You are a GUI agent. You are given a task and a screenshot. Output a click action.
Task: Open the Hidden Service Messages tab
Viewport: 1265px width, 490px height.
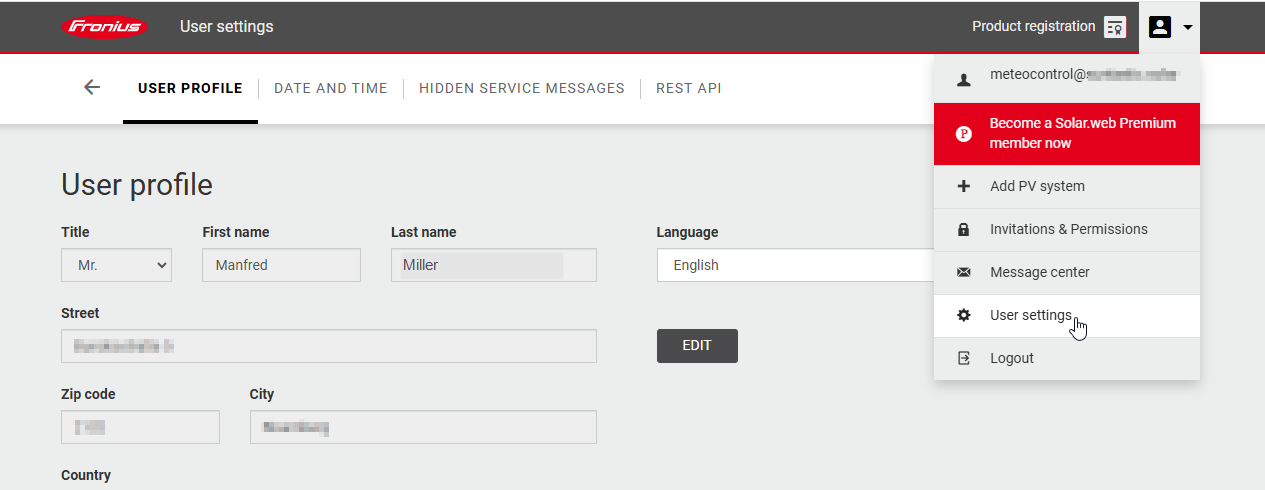click(x=521, y=88)
